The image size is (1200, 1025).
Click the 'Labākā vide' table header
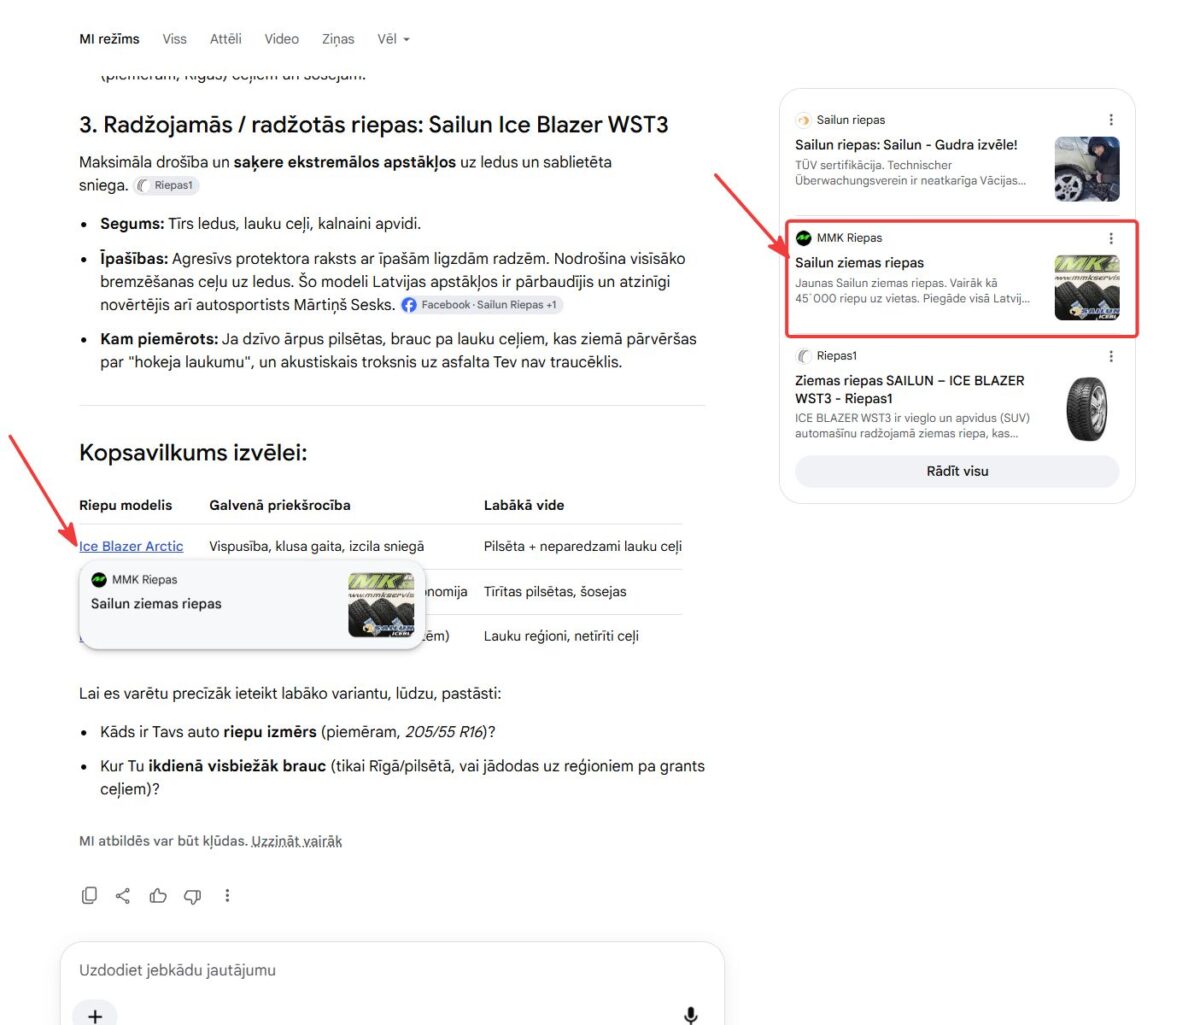[524, 505]
